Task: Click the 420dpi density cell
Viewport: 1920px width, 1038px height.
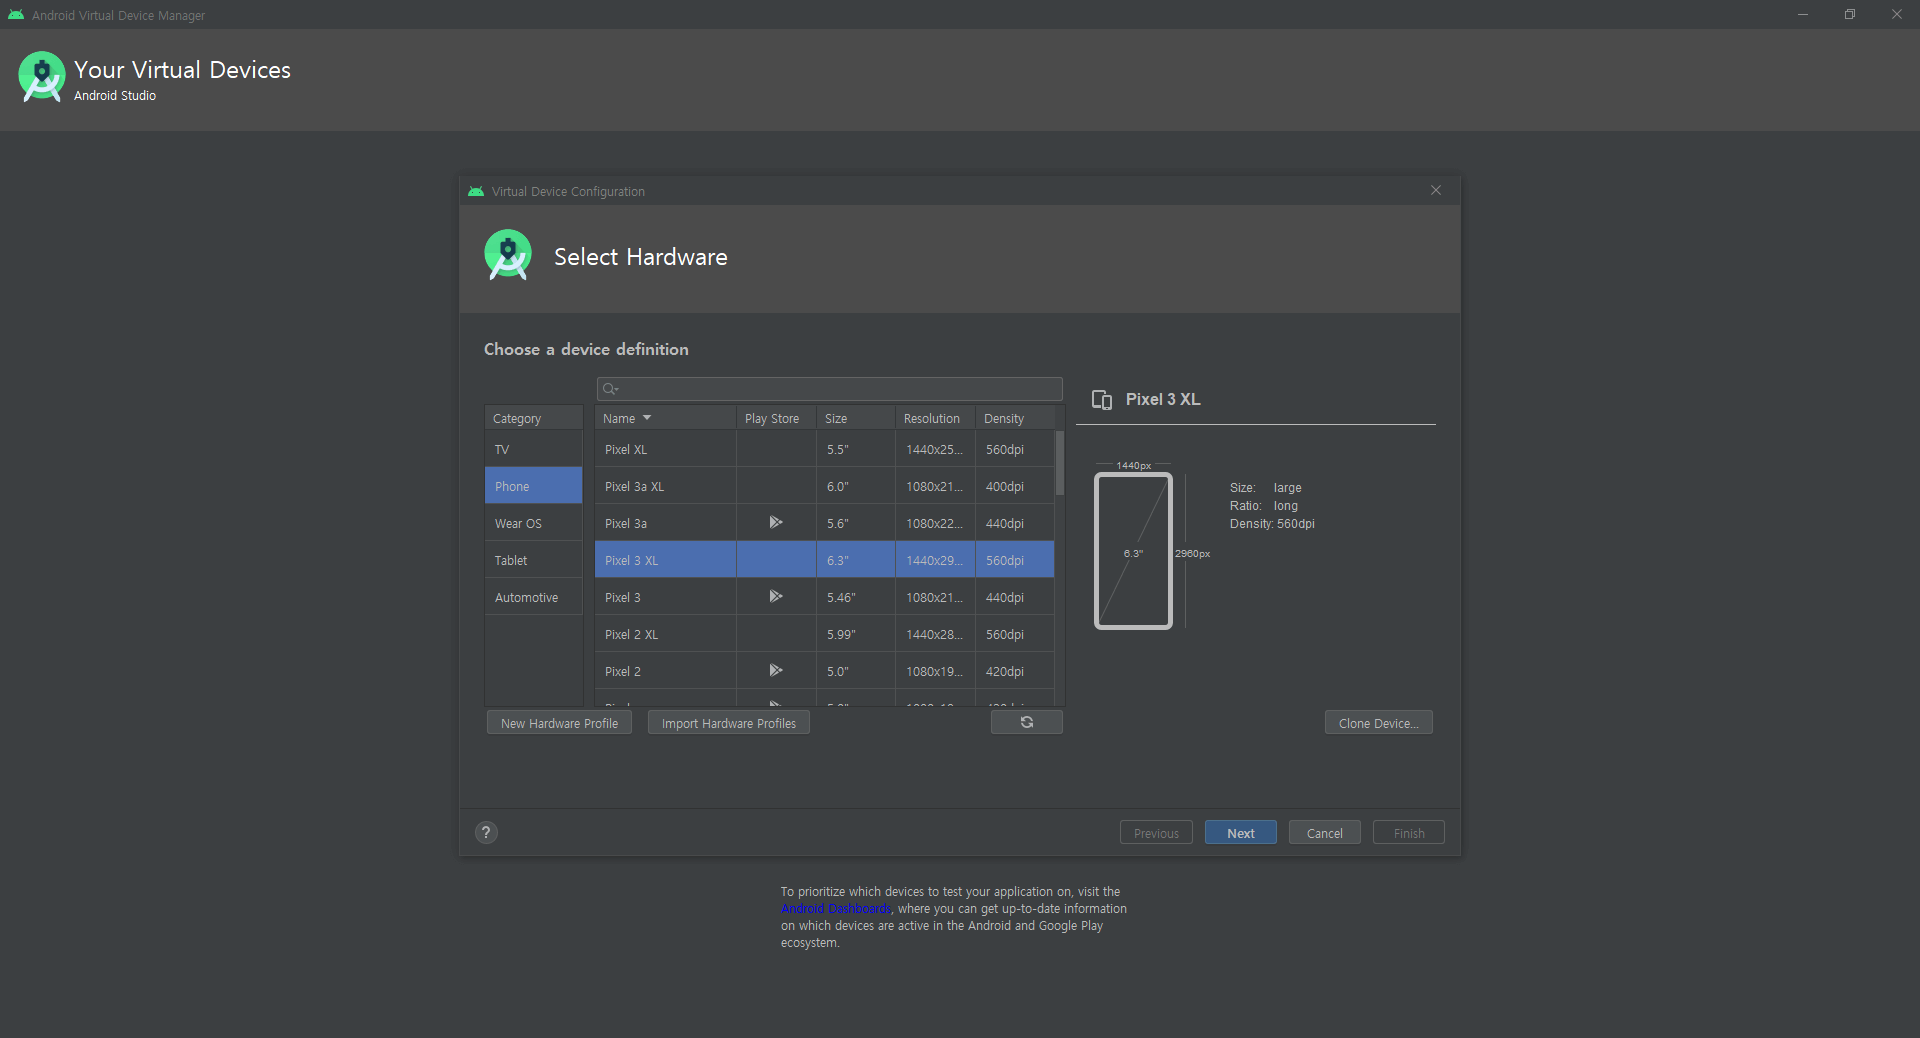Action: [1015, 671]
